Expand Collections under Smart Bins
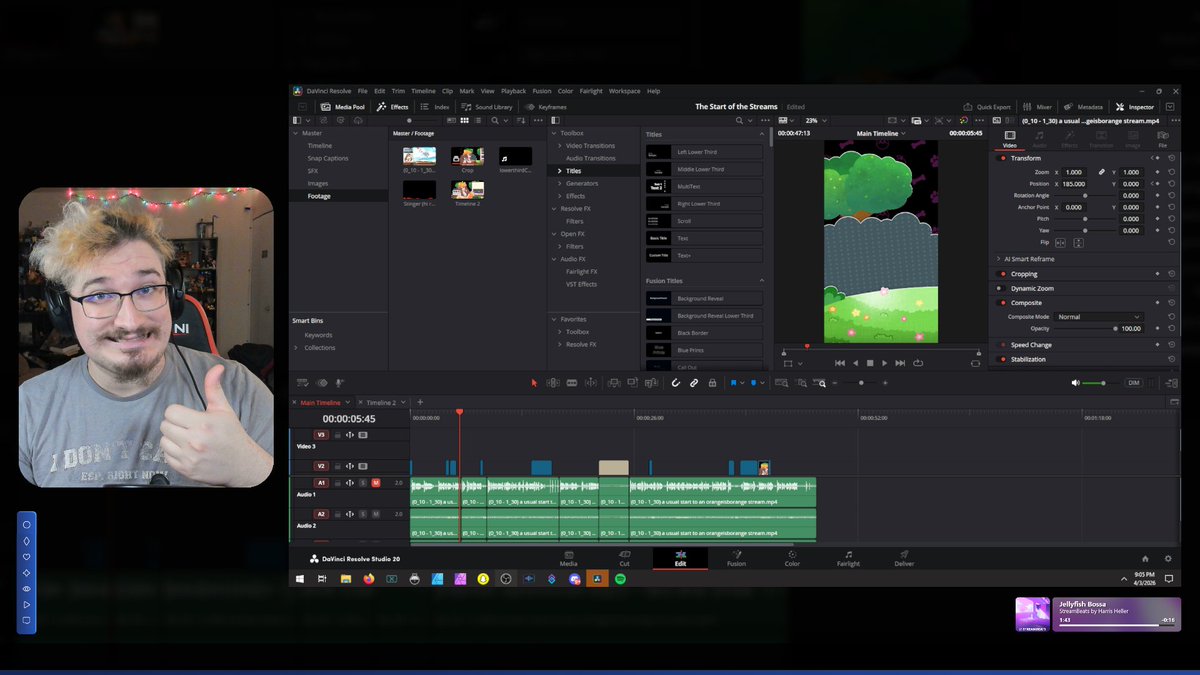 click(296, 348)
